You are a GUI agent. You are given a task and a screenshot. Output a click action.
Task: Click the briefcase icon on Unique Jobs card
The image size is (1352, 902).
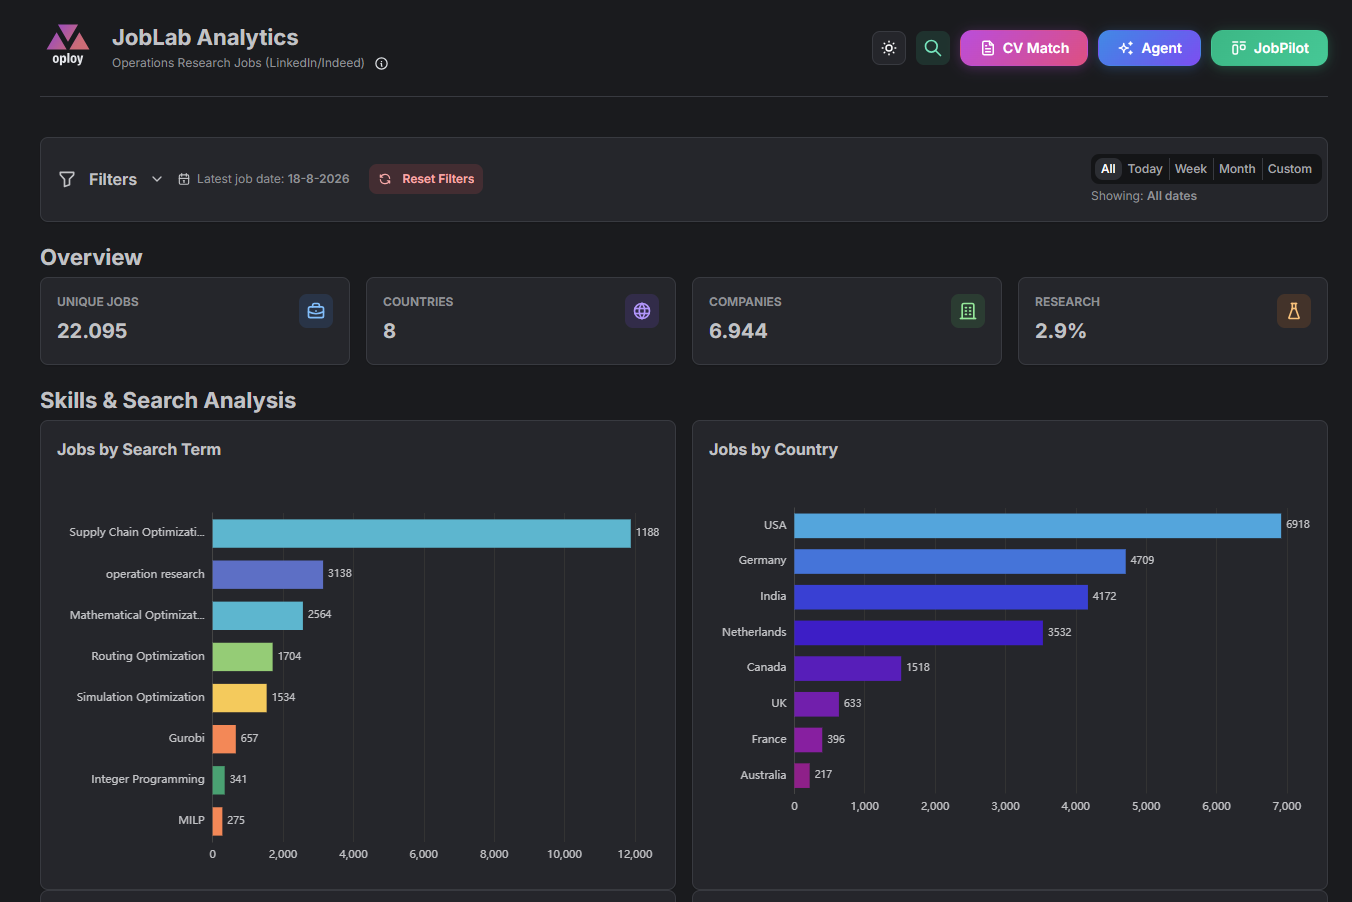click(316, 311)
